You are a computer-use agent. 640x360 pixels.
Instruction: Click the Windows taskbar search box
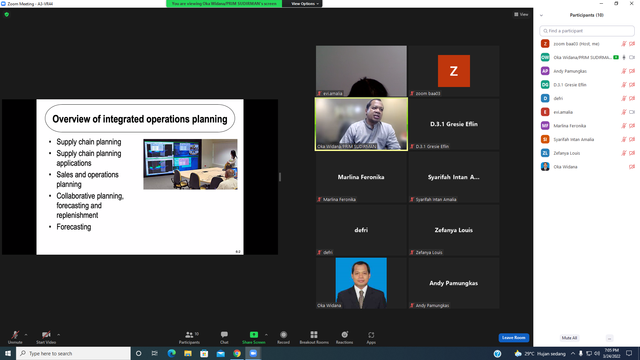(73, 353)
